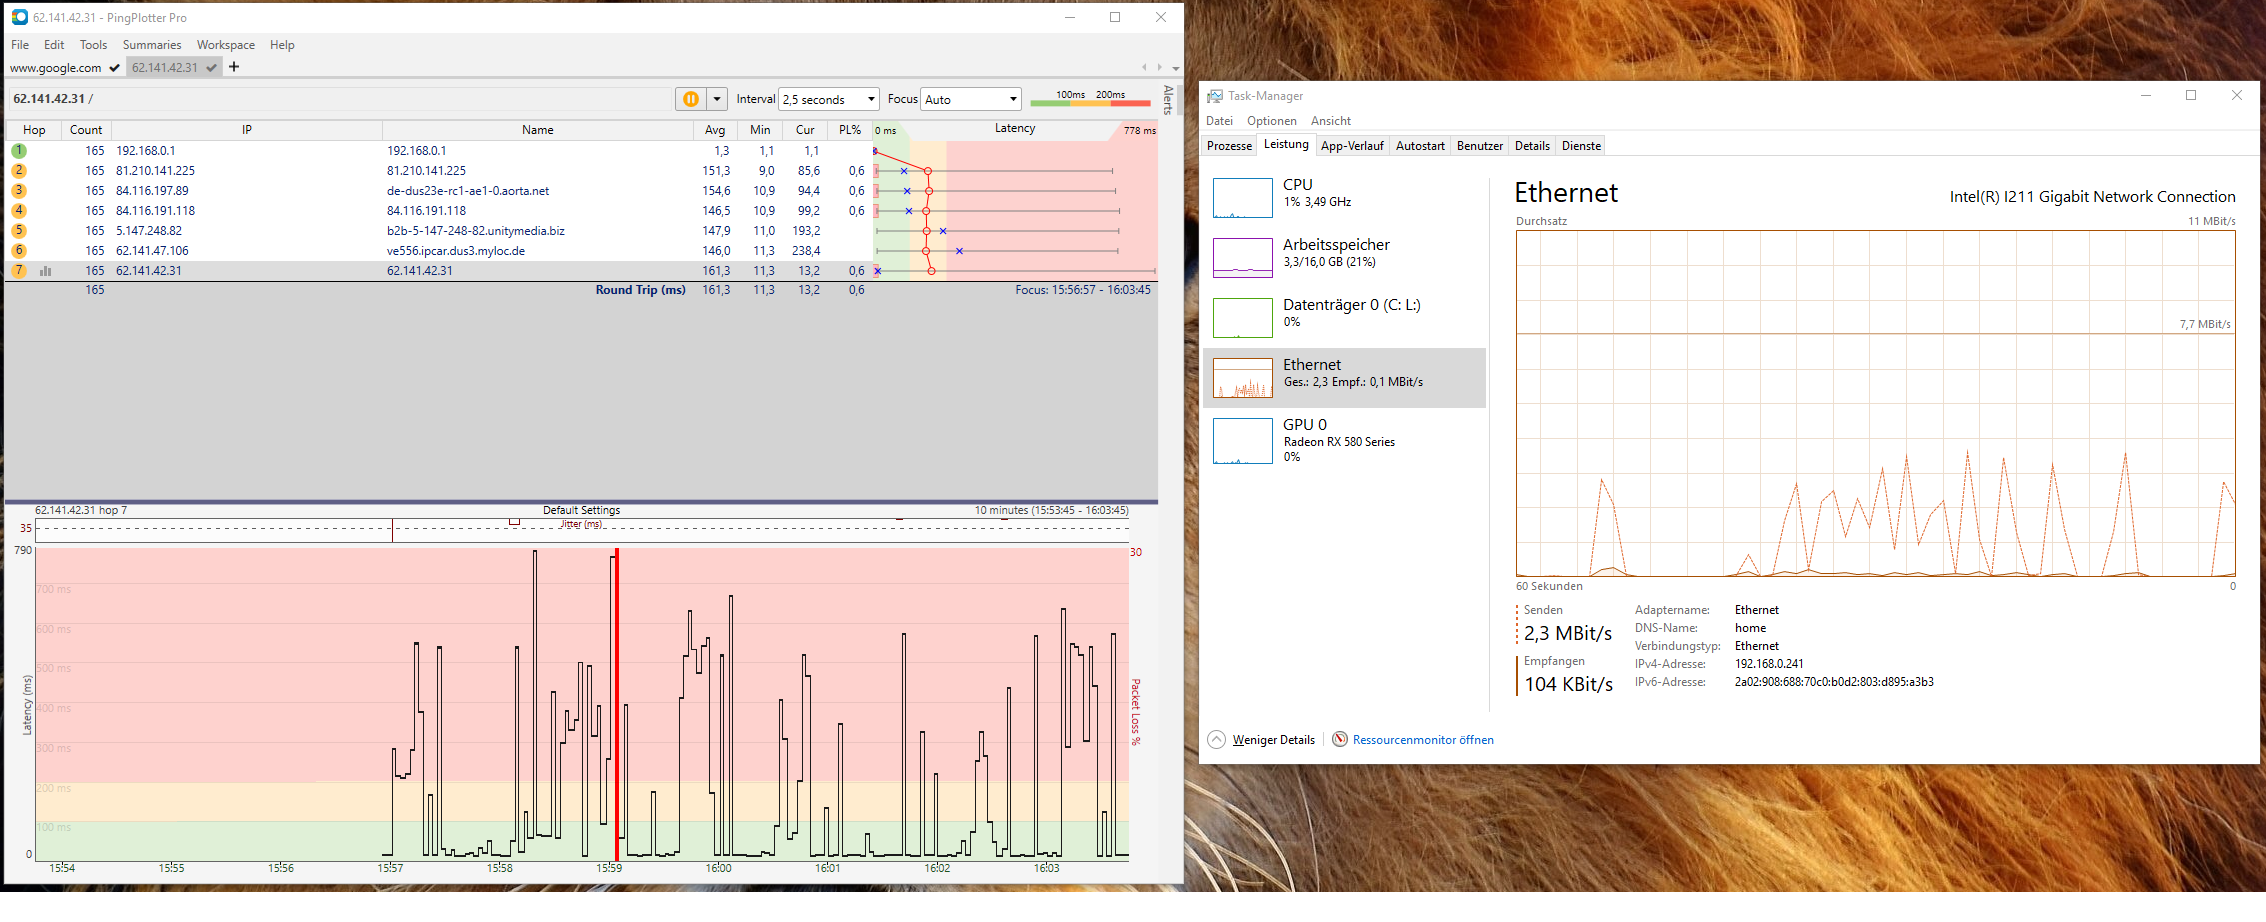Click the checkmark on the 62.141.42.31 tab

click(211, 68)
